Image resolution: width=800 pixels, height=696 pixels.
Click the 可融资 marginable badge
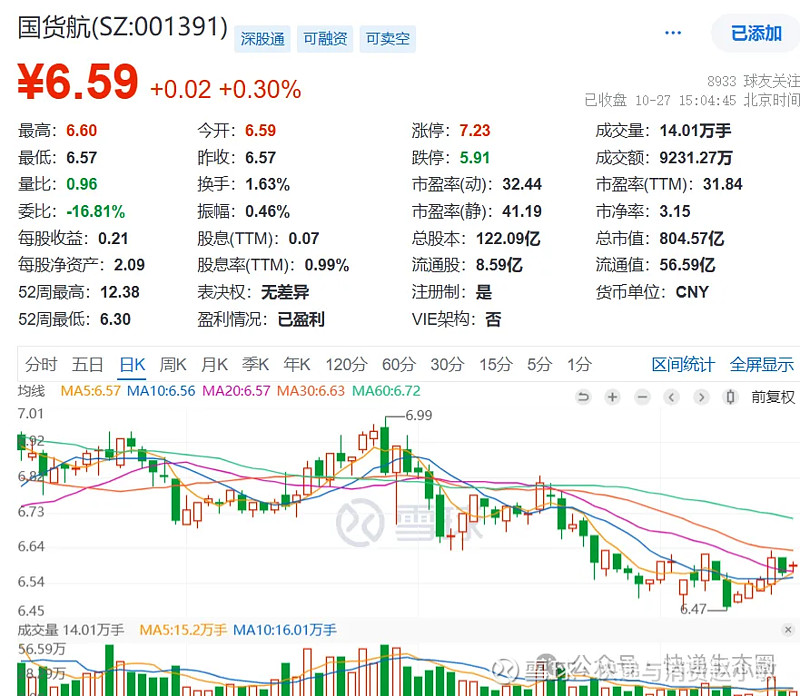click(324, 38)
